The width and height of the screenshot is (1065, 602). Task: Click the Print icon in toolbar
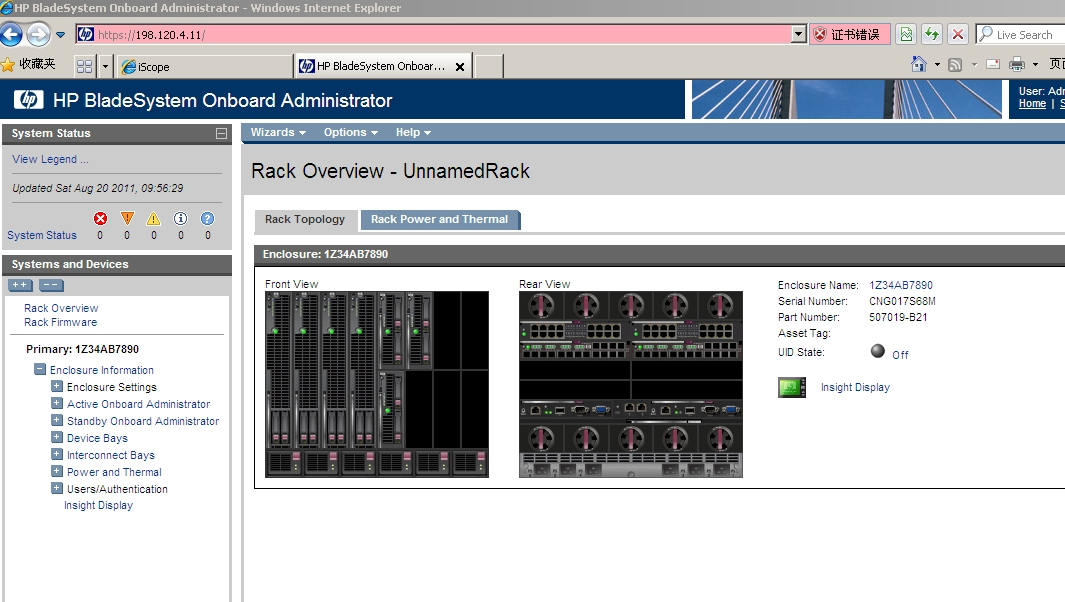(1017, 65)
